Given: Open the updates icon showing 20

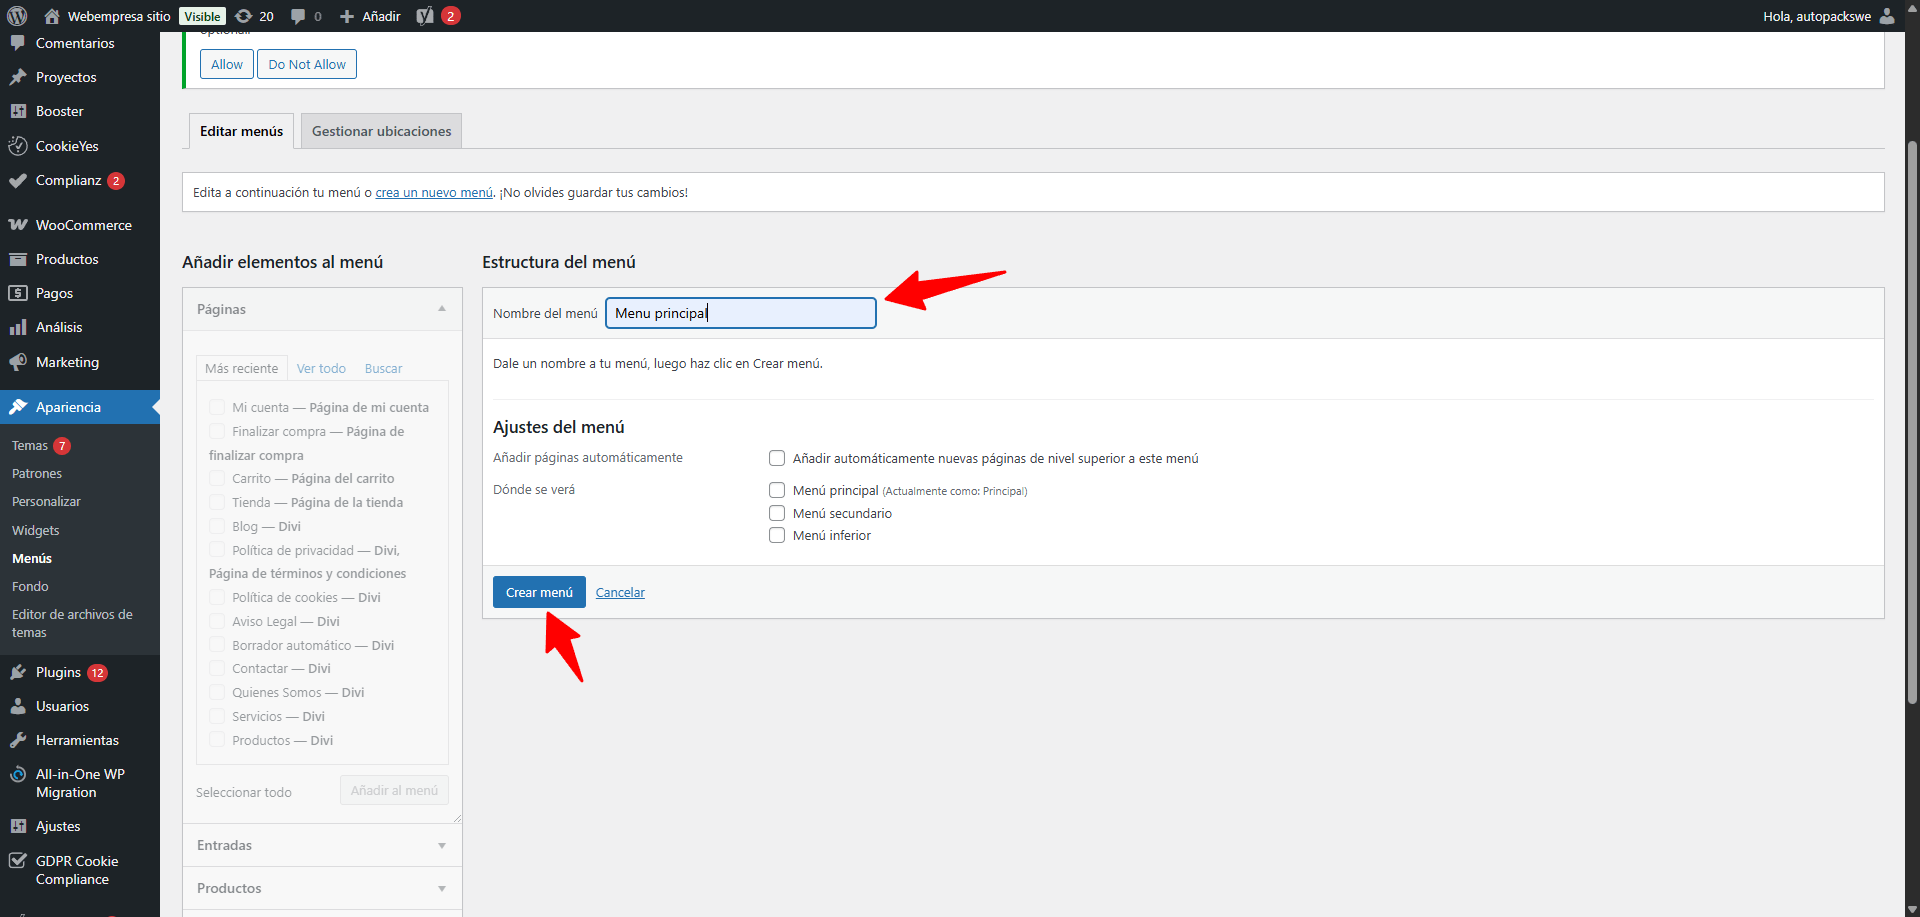Looking at the screenshot, I should [x=244, y=16].
